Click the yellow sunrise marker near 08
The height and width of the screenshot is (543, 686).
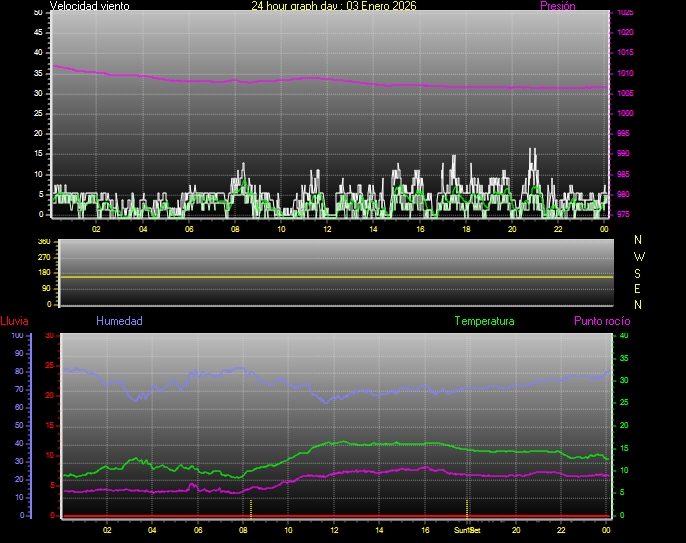coord(250,507)
